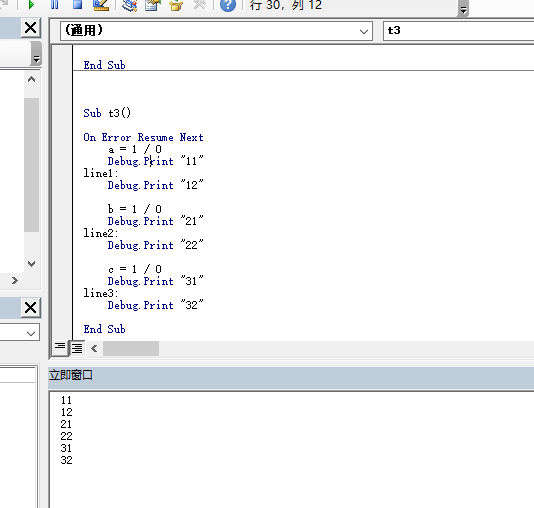Close the Project Explorer panel
Viewport: 534px width, 508px height.
(31, 28)
